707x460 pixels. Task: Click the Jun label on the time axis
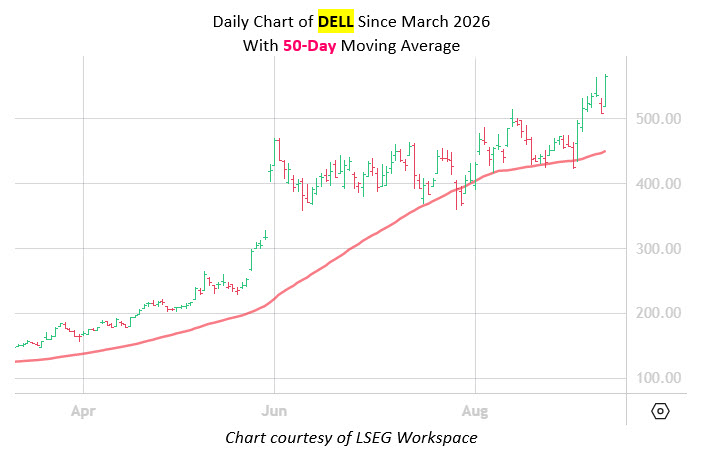[x=274, y=411]
